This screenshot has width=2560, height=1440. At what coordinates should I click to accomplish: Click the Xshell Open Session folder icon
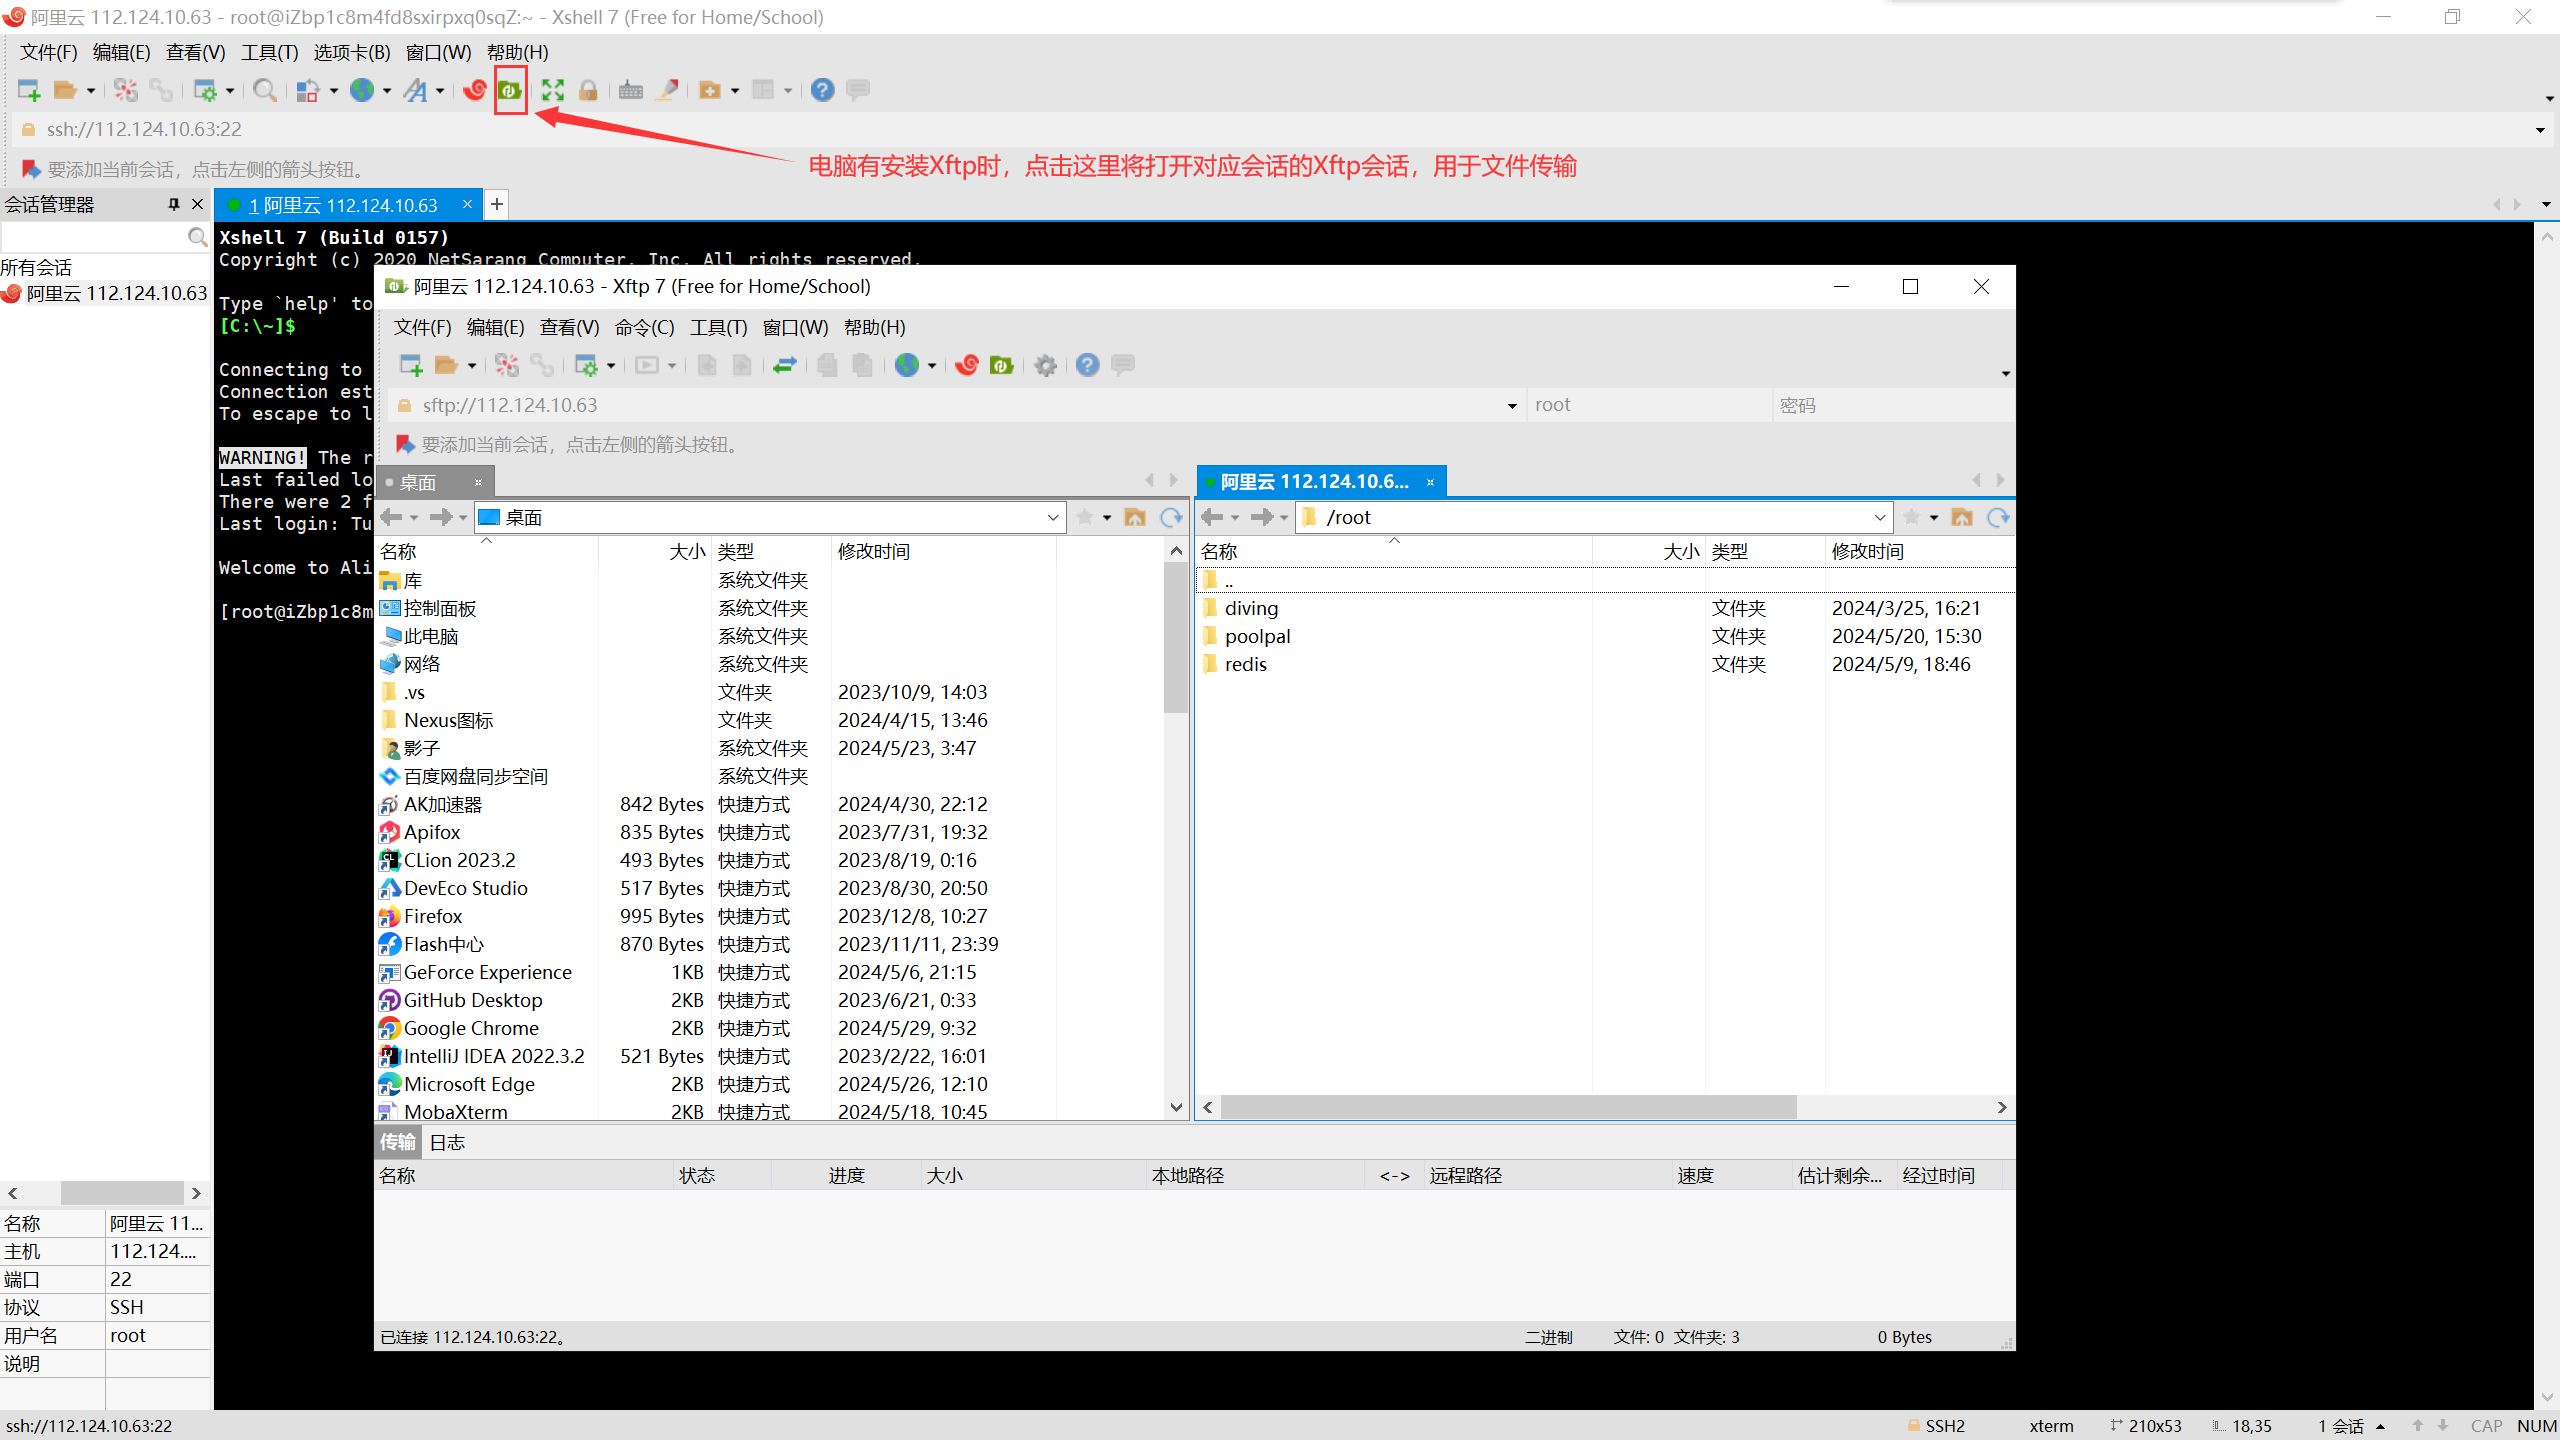[65, 91]
